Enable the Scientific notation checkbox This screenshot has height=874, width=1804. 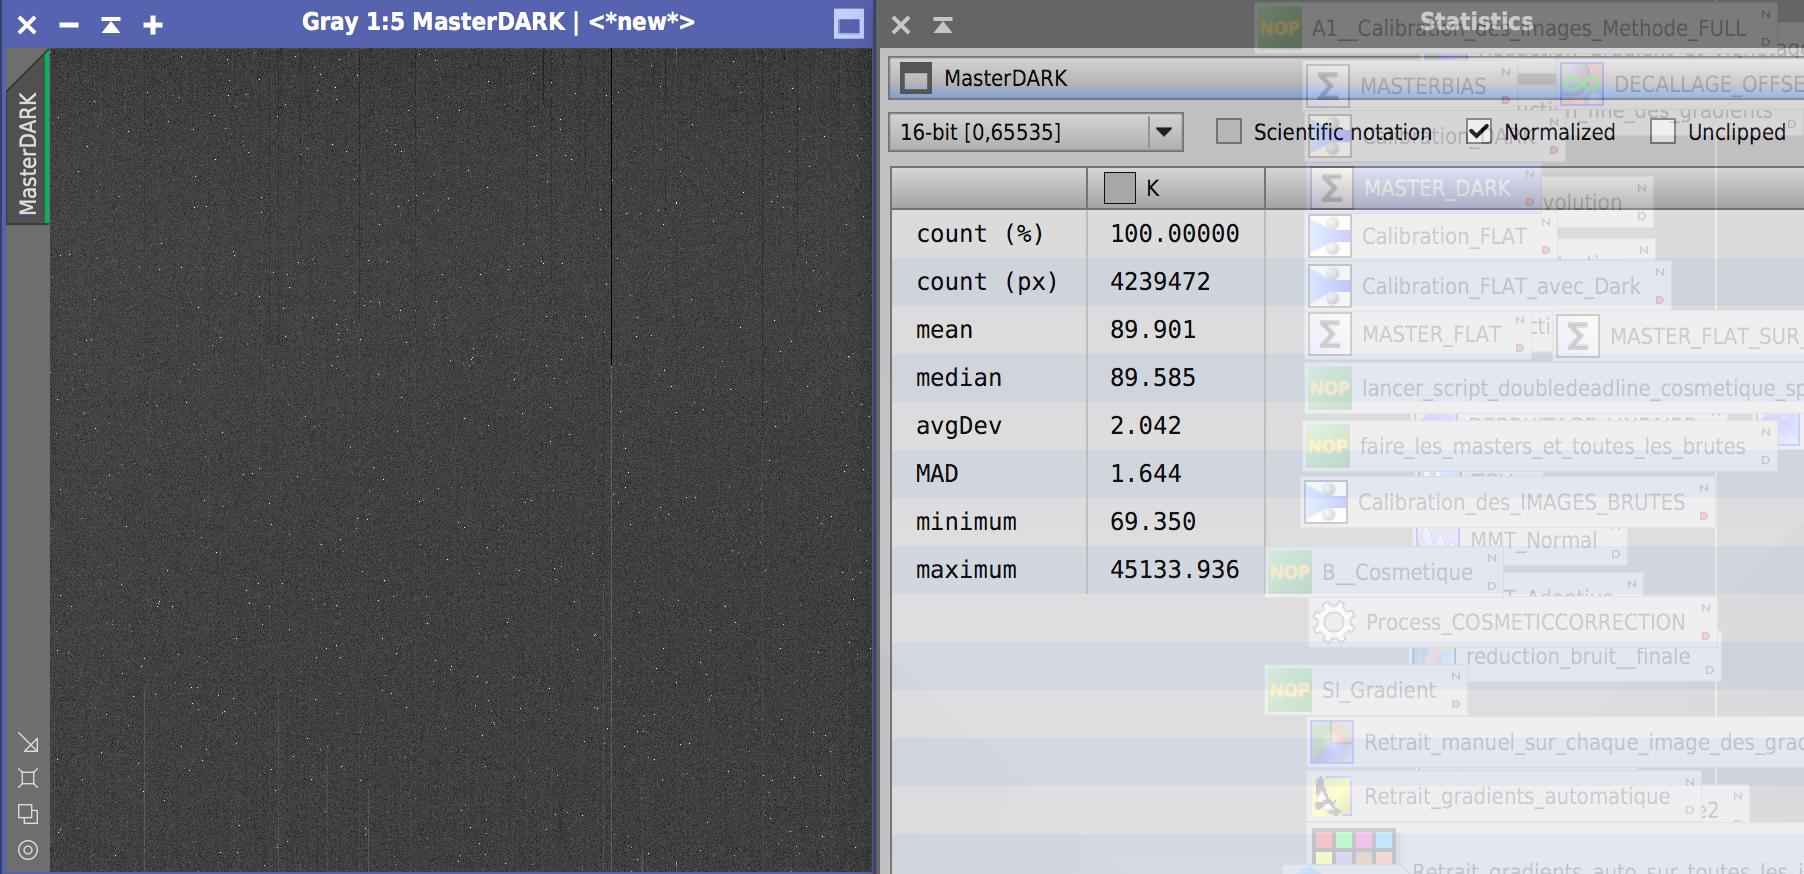coord(1229,131)
